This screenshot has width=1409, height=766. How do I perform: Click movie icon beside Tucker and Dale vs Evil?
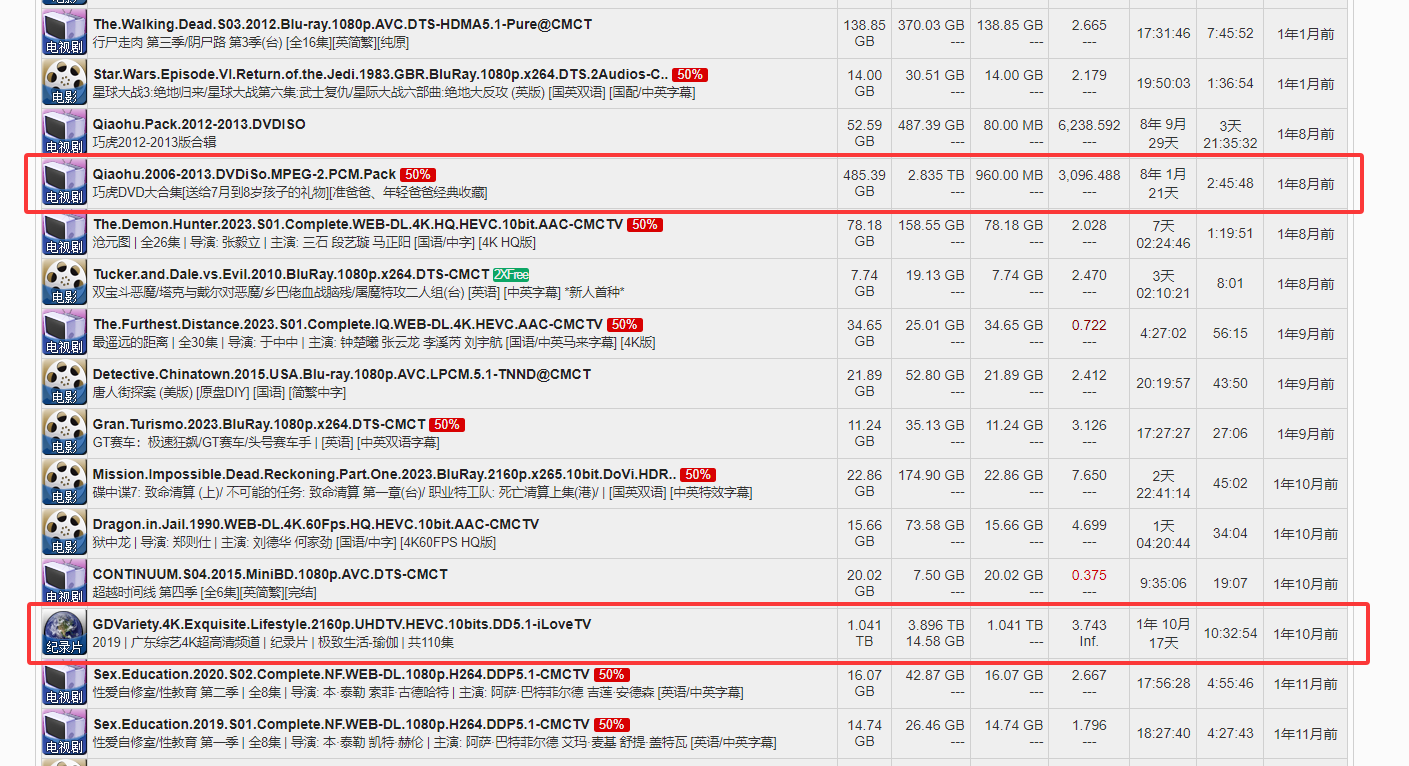point(65,282)
